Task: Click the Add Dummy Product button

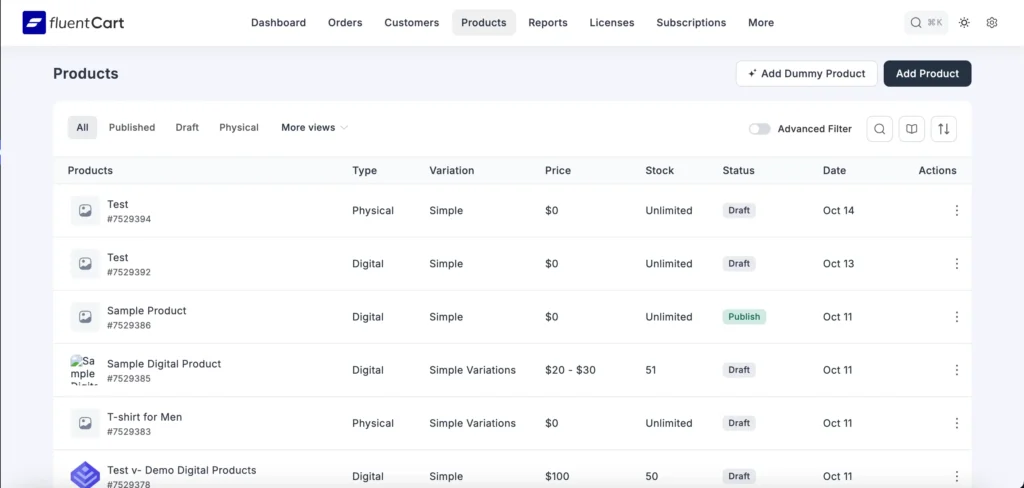Action: 806,74
